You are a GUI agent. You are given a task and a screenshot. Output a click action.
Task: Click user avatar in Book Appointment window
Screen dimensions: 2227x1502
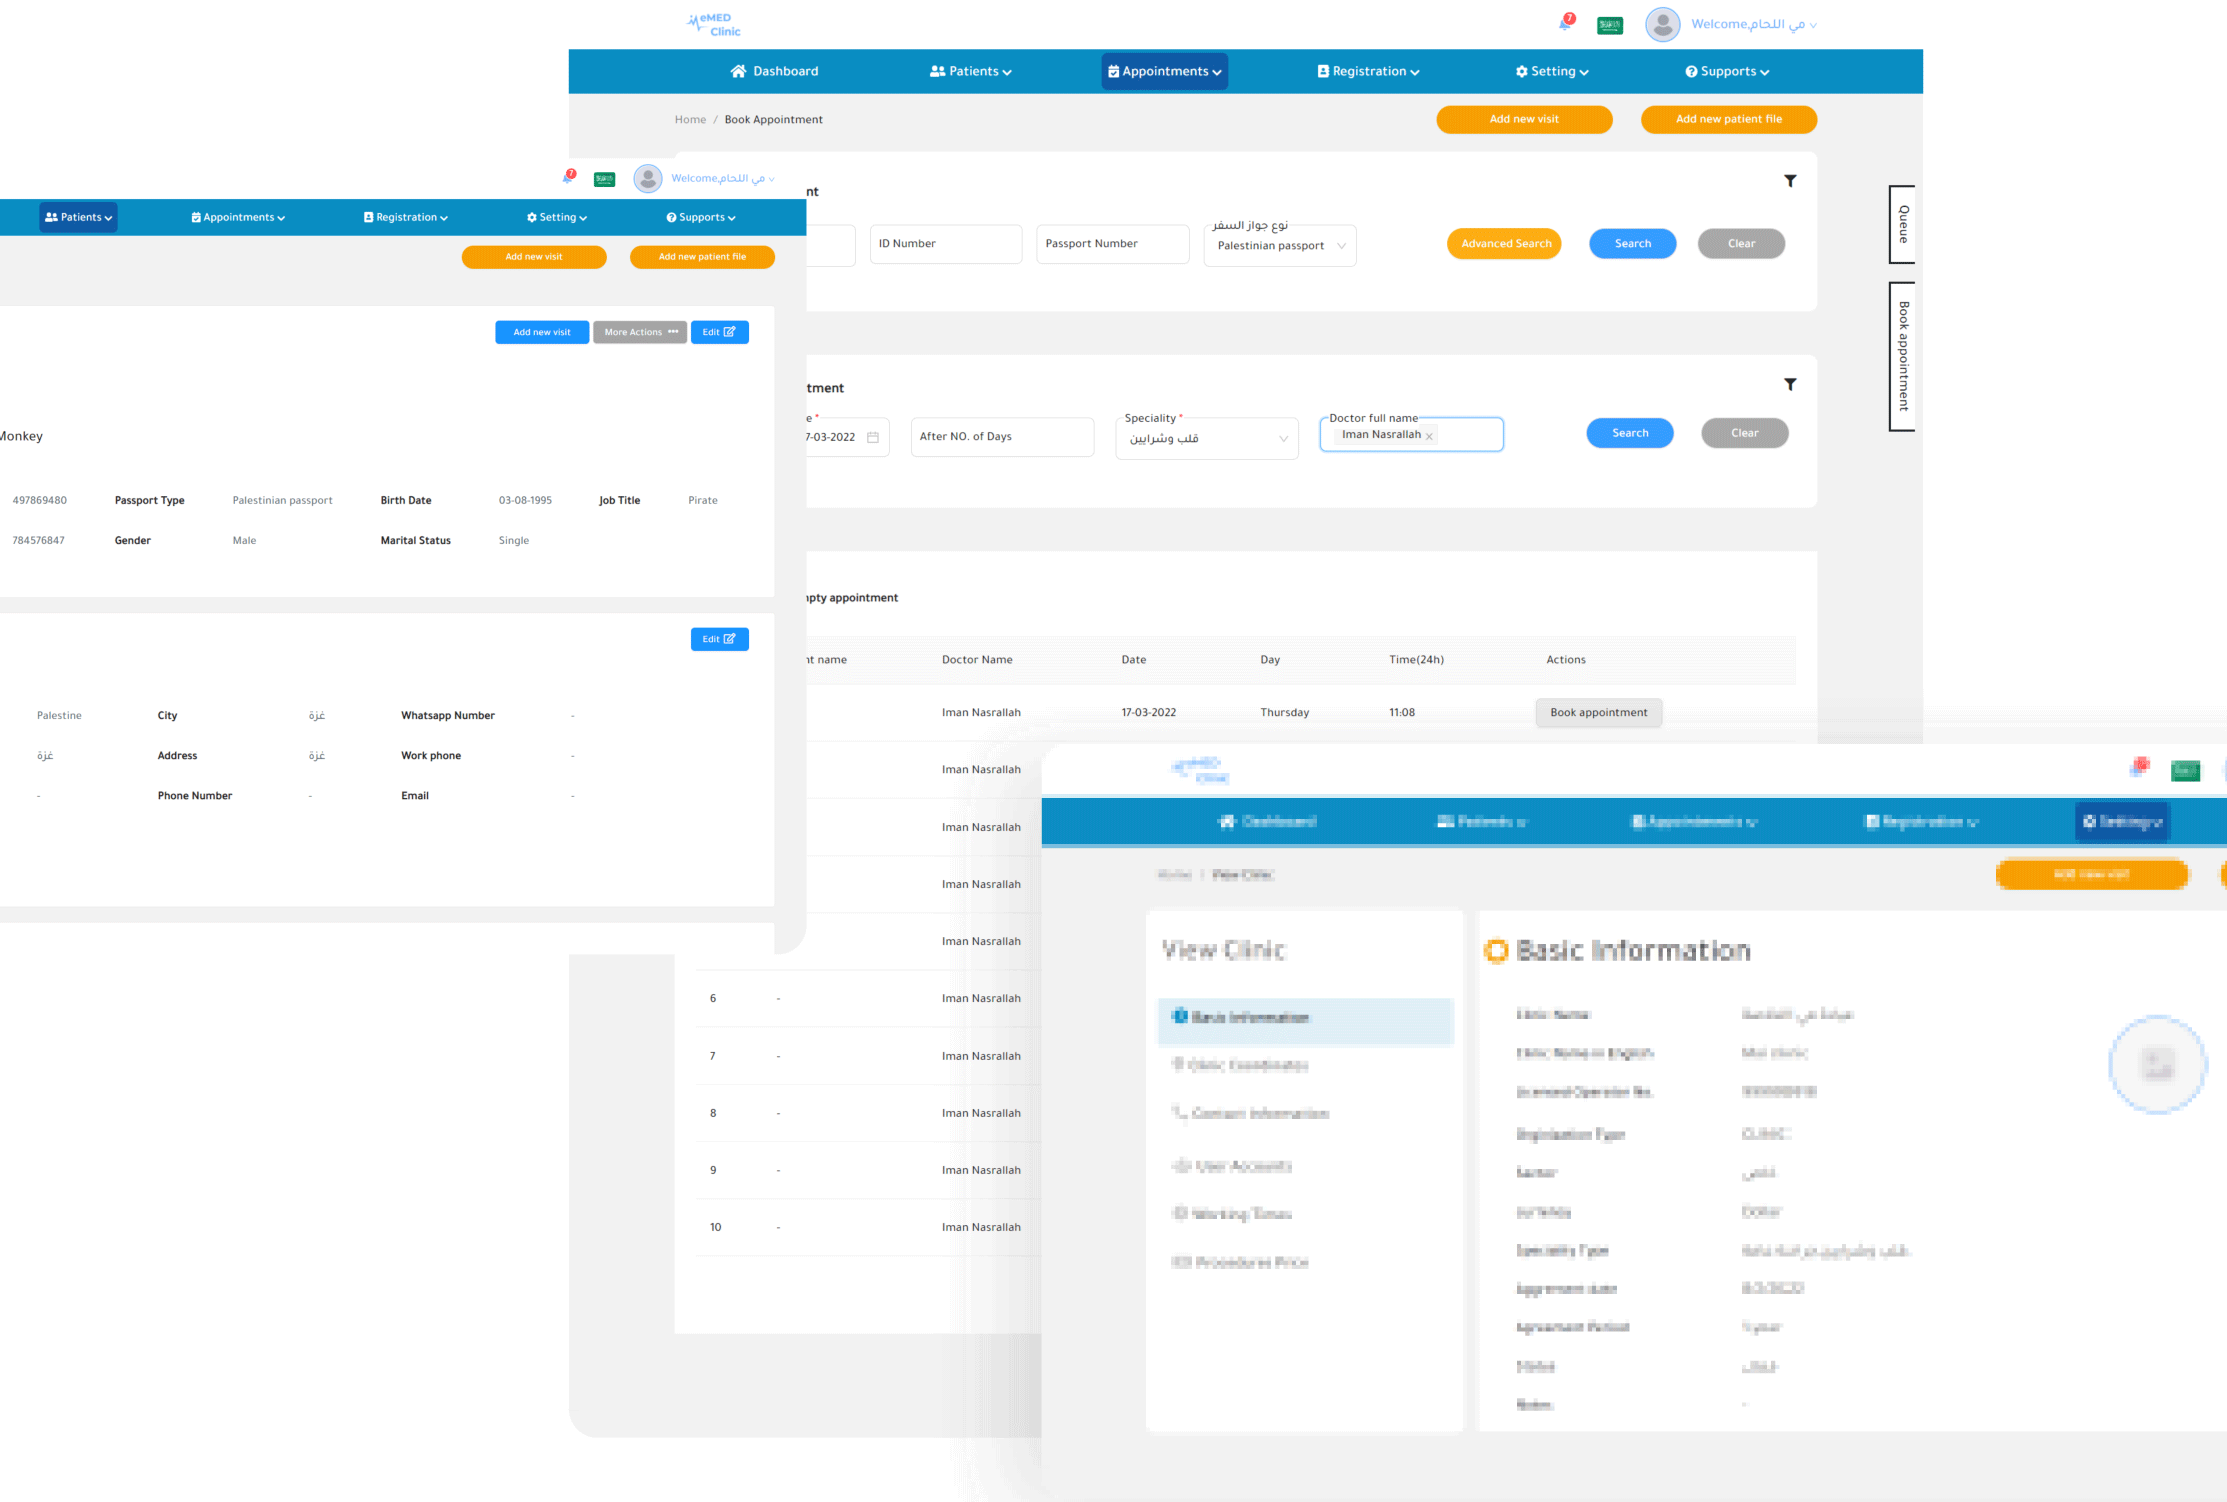1662,25
